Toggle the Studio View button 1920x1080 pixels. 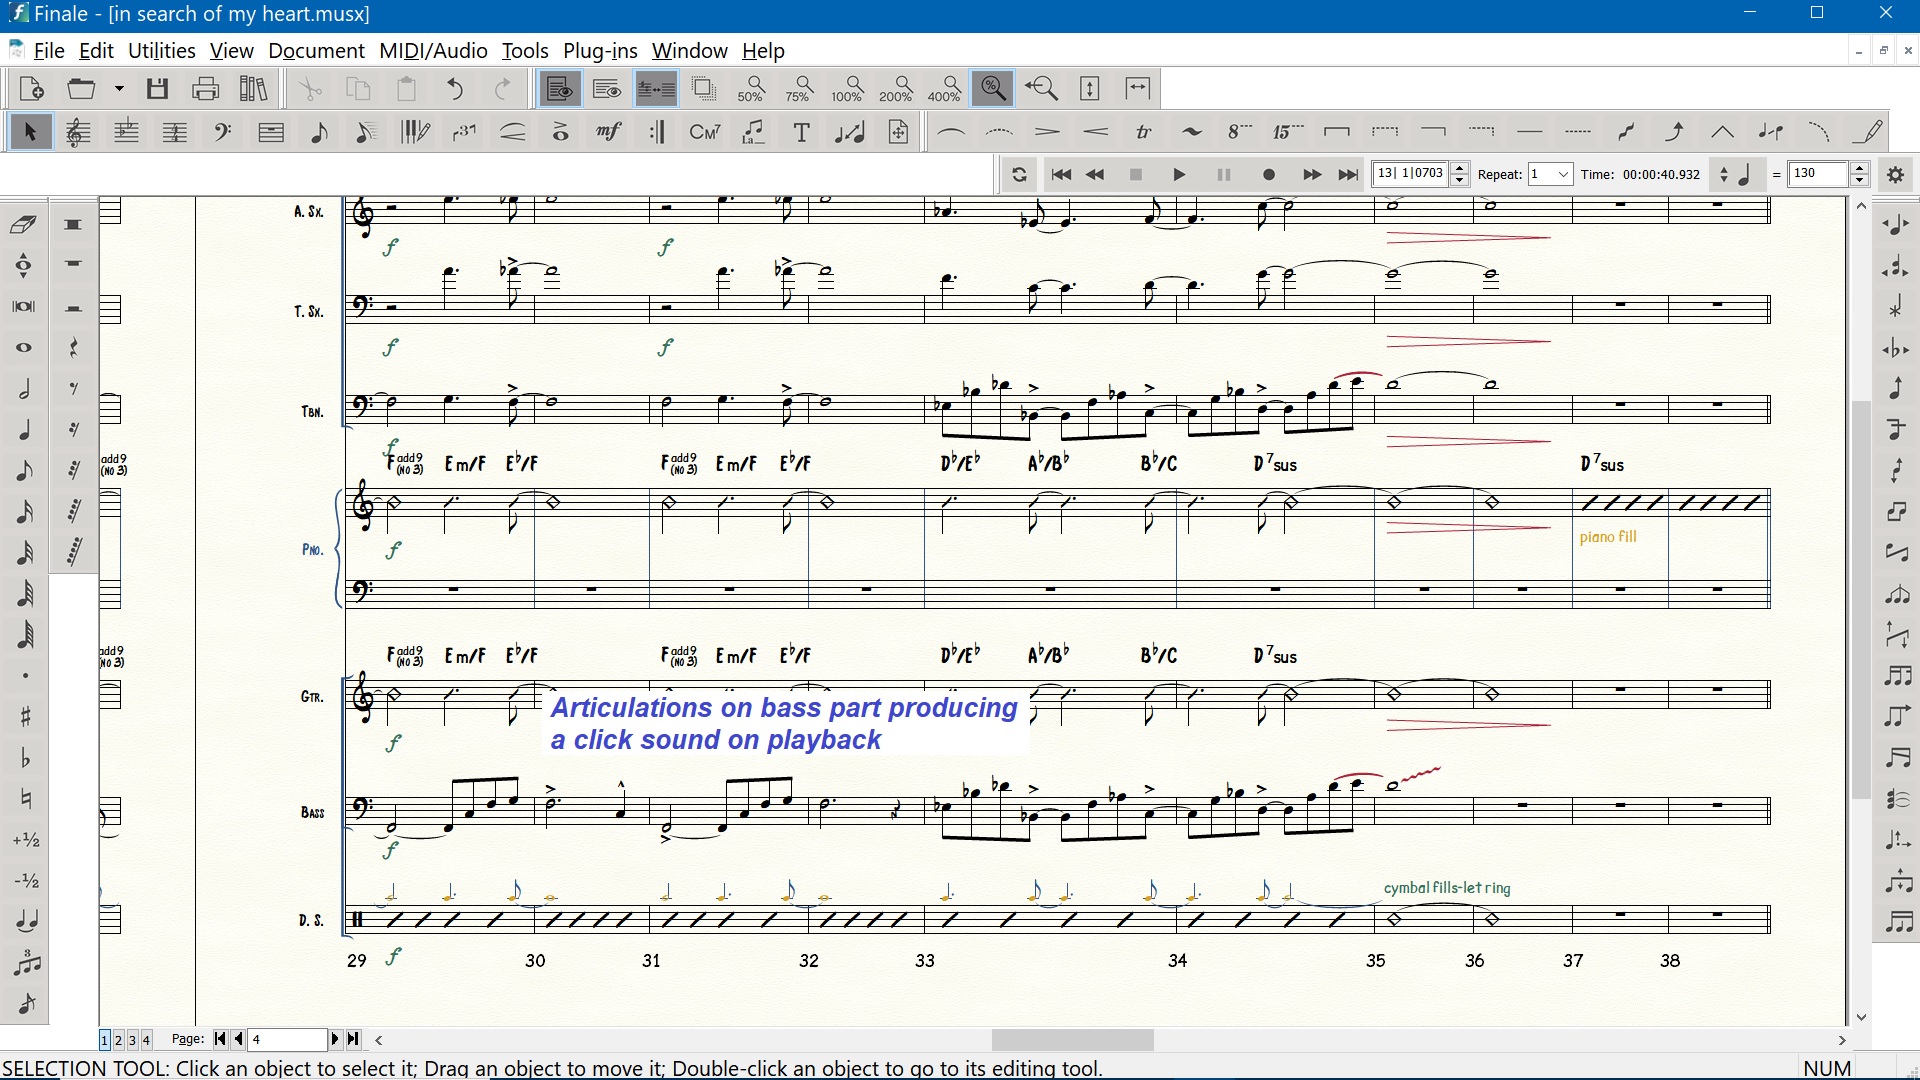tap(656, 89)
